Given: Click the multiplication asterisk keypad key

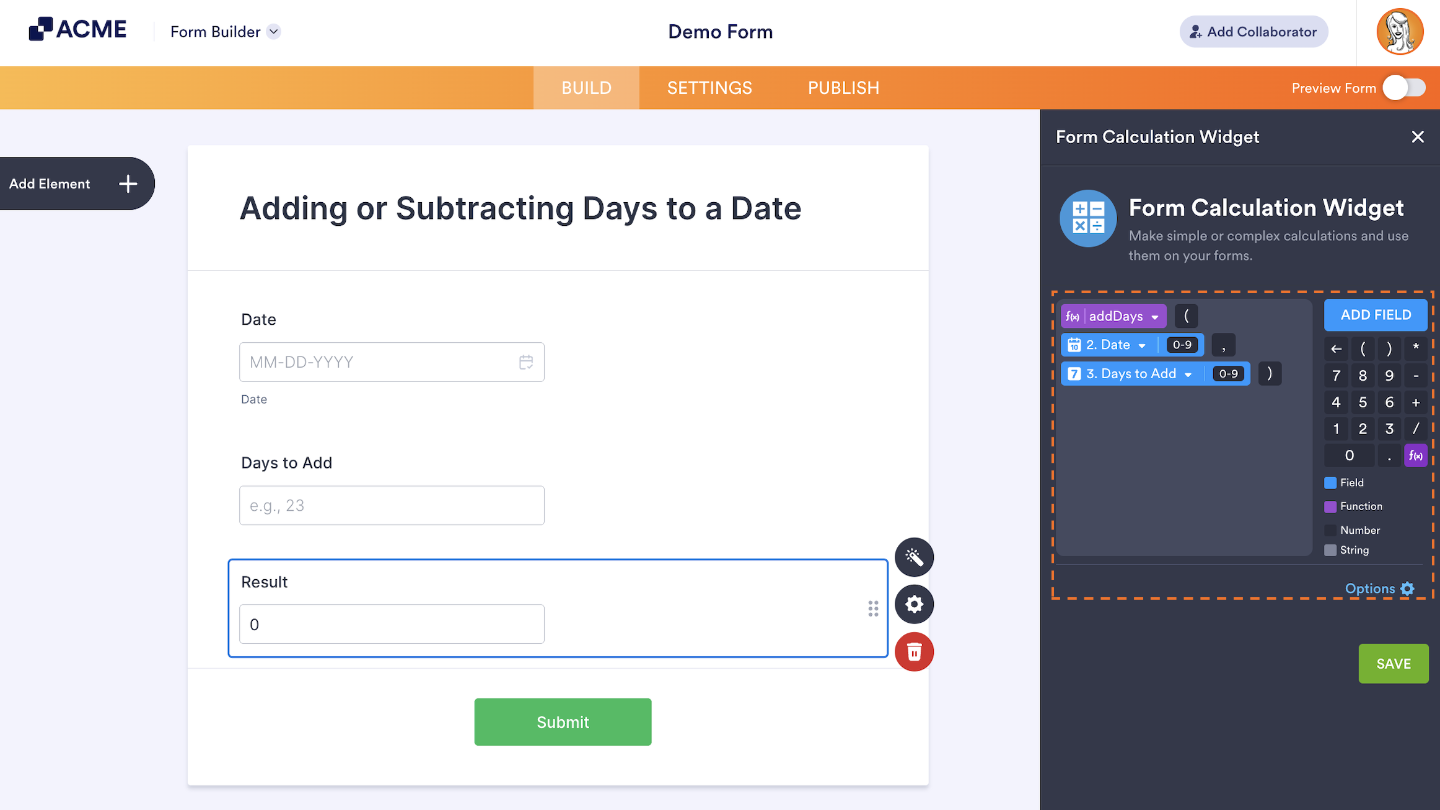Looking at the screenshot, I should point(1415,347).
